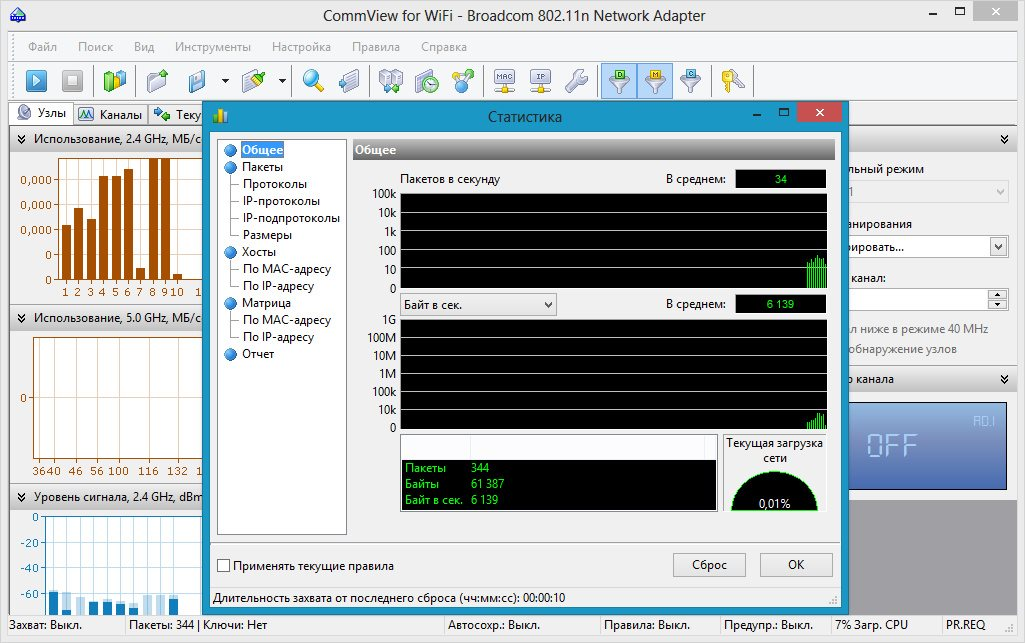
Task: Select the Отчет item in the tree
Action: click(257, 354)
